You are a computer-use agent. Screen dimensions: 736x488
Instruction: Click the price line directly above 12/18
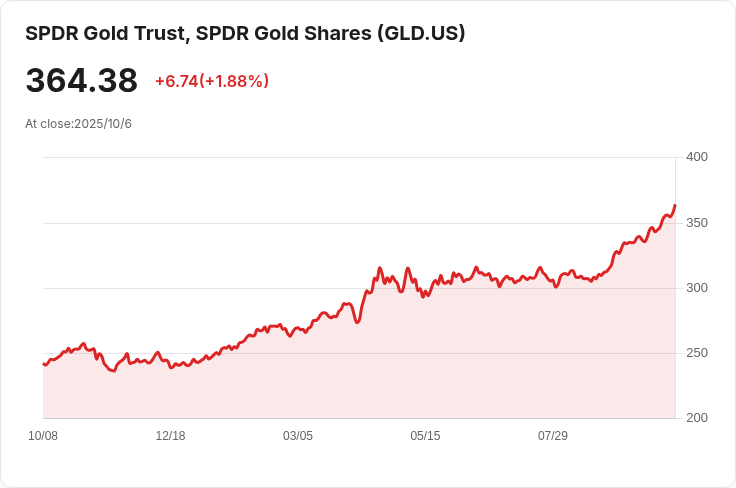click(170, 367)
